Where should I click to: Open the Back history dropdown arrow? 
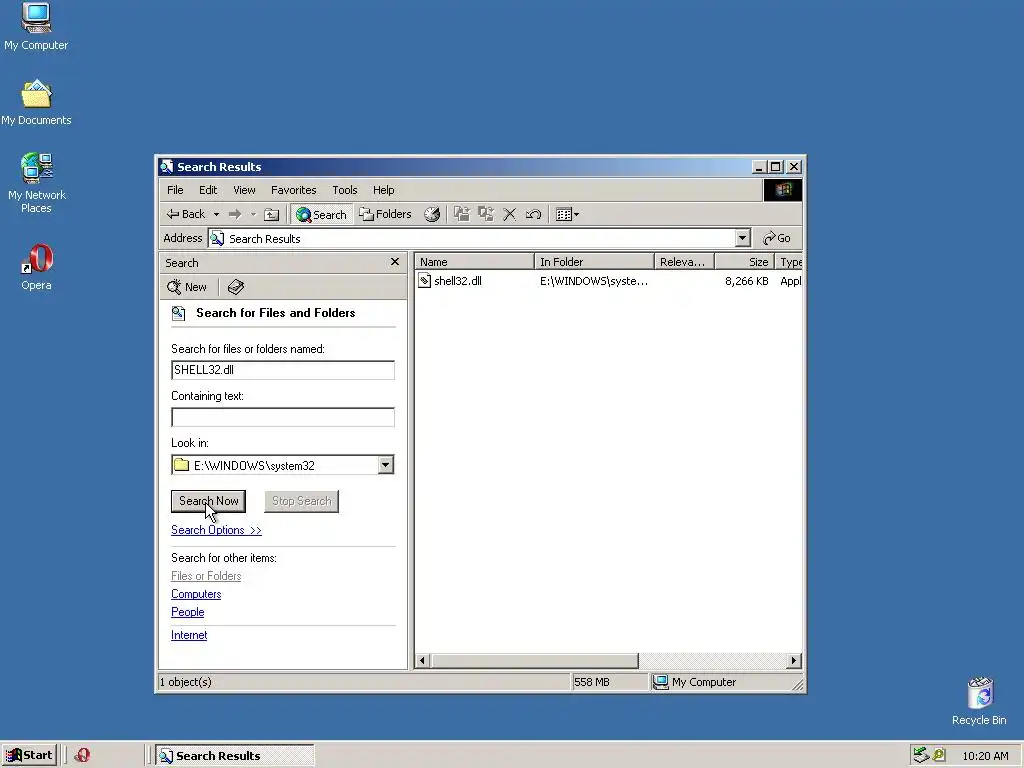point(216,214)
